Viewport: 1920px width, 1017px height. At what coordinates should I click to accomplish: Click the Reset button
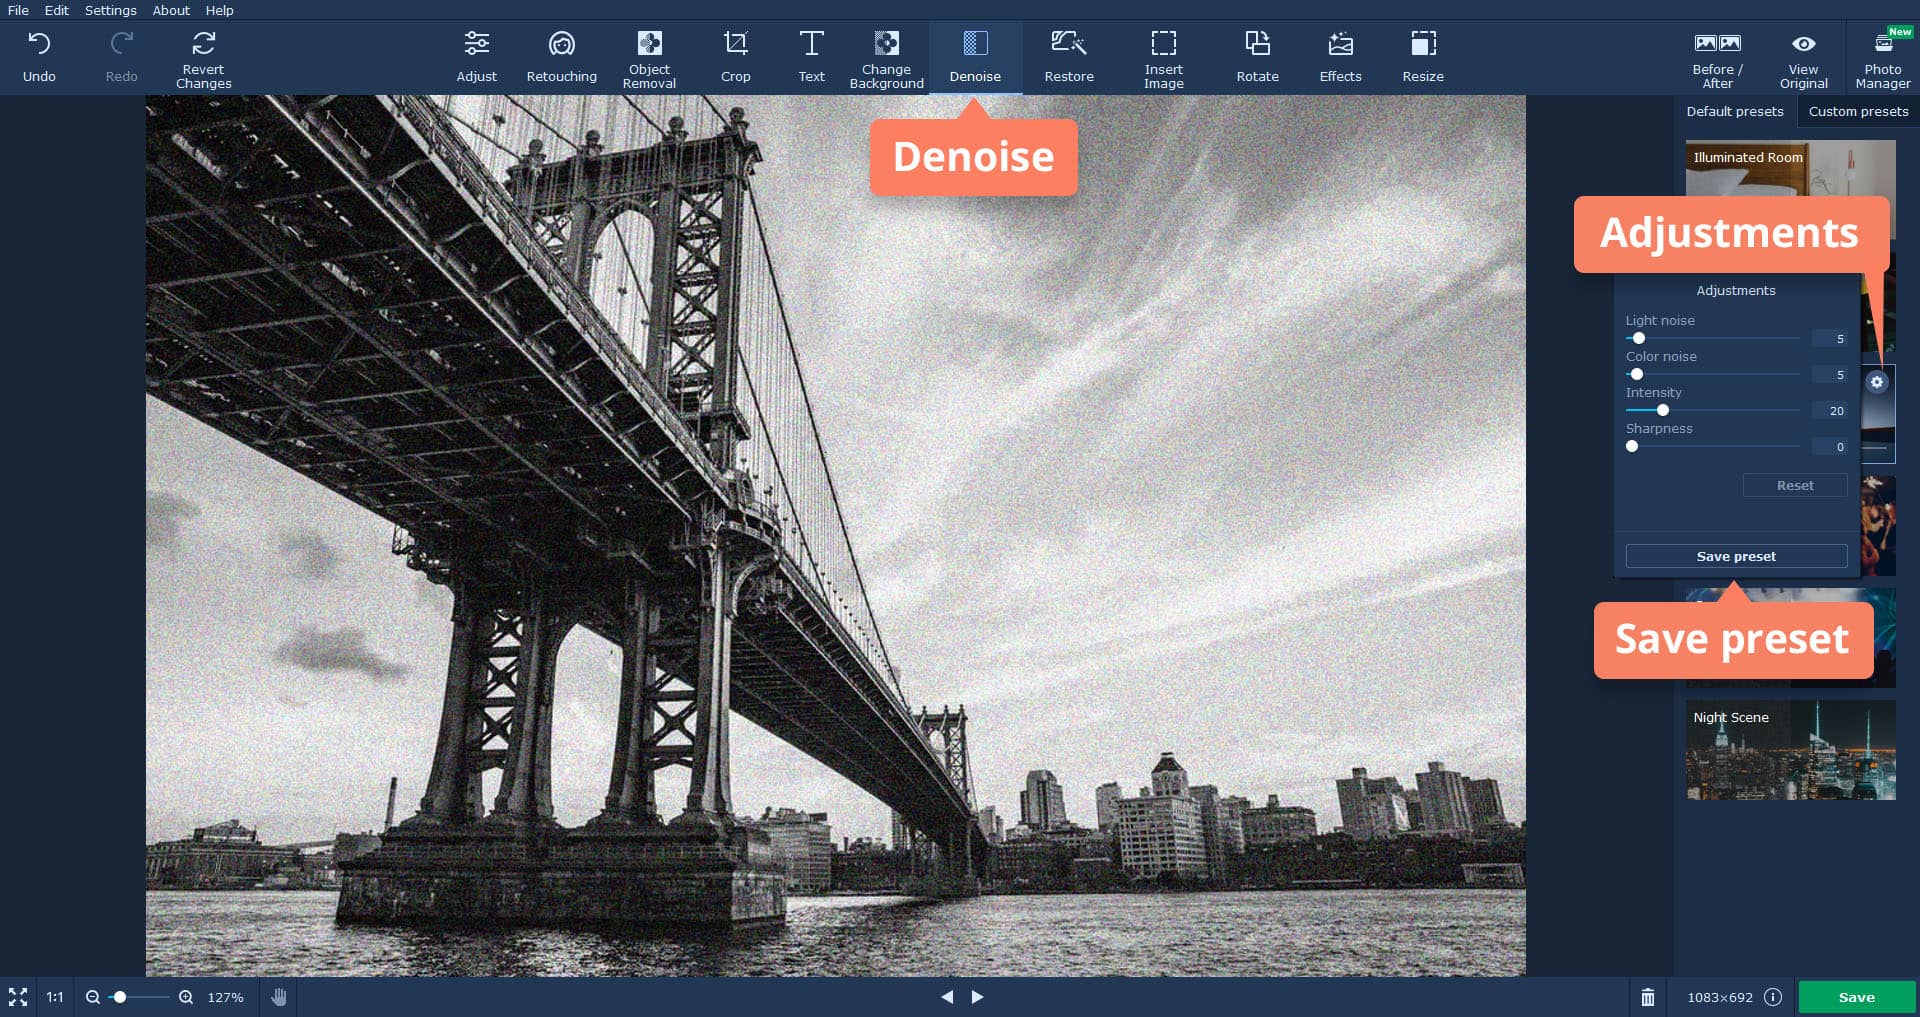(1795, 485)
